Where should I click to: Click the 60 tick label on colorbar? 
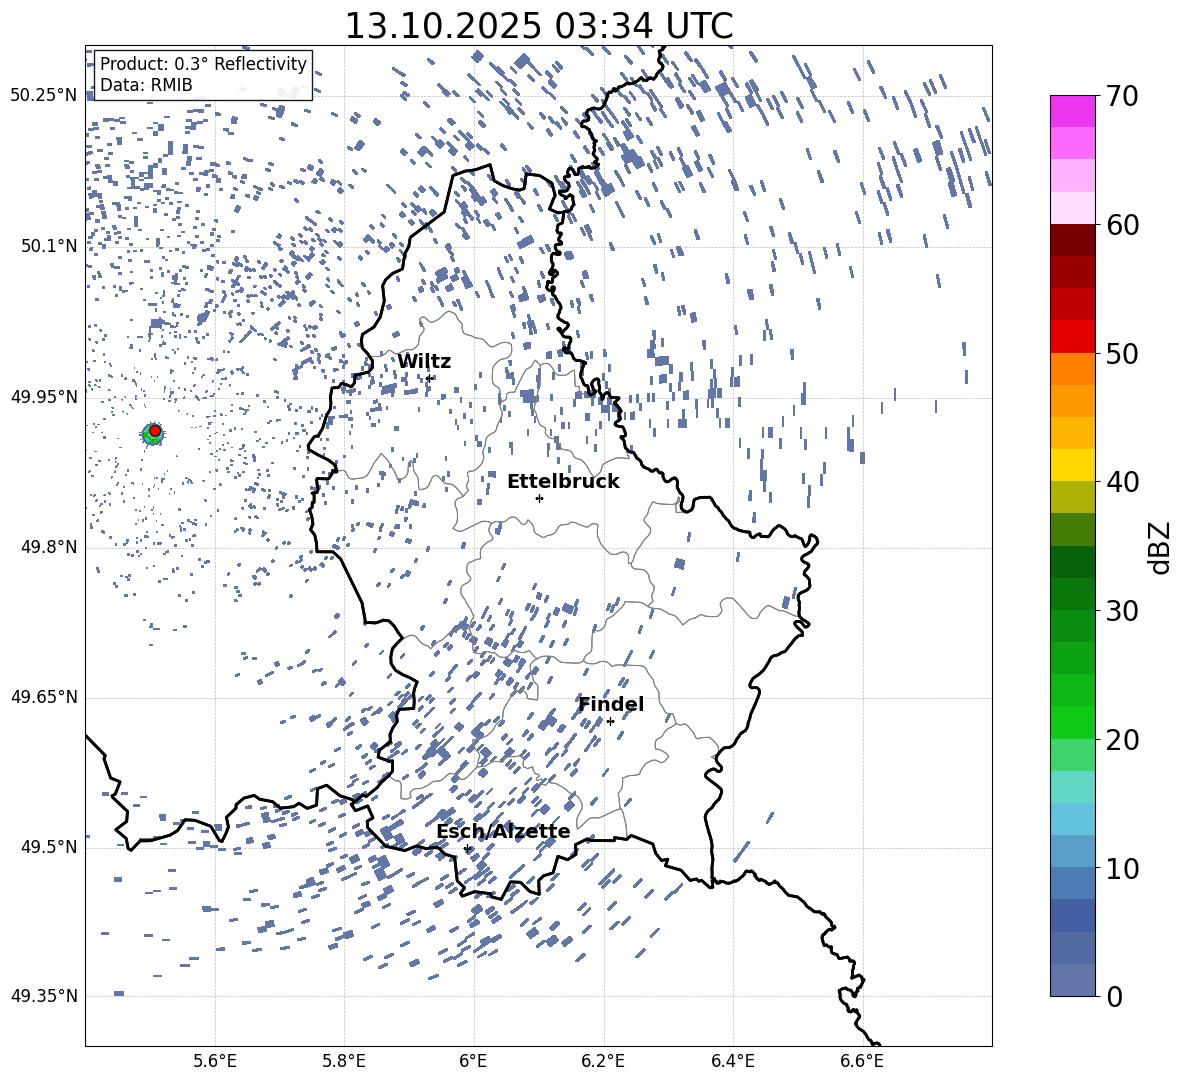tap(1123, 225)
